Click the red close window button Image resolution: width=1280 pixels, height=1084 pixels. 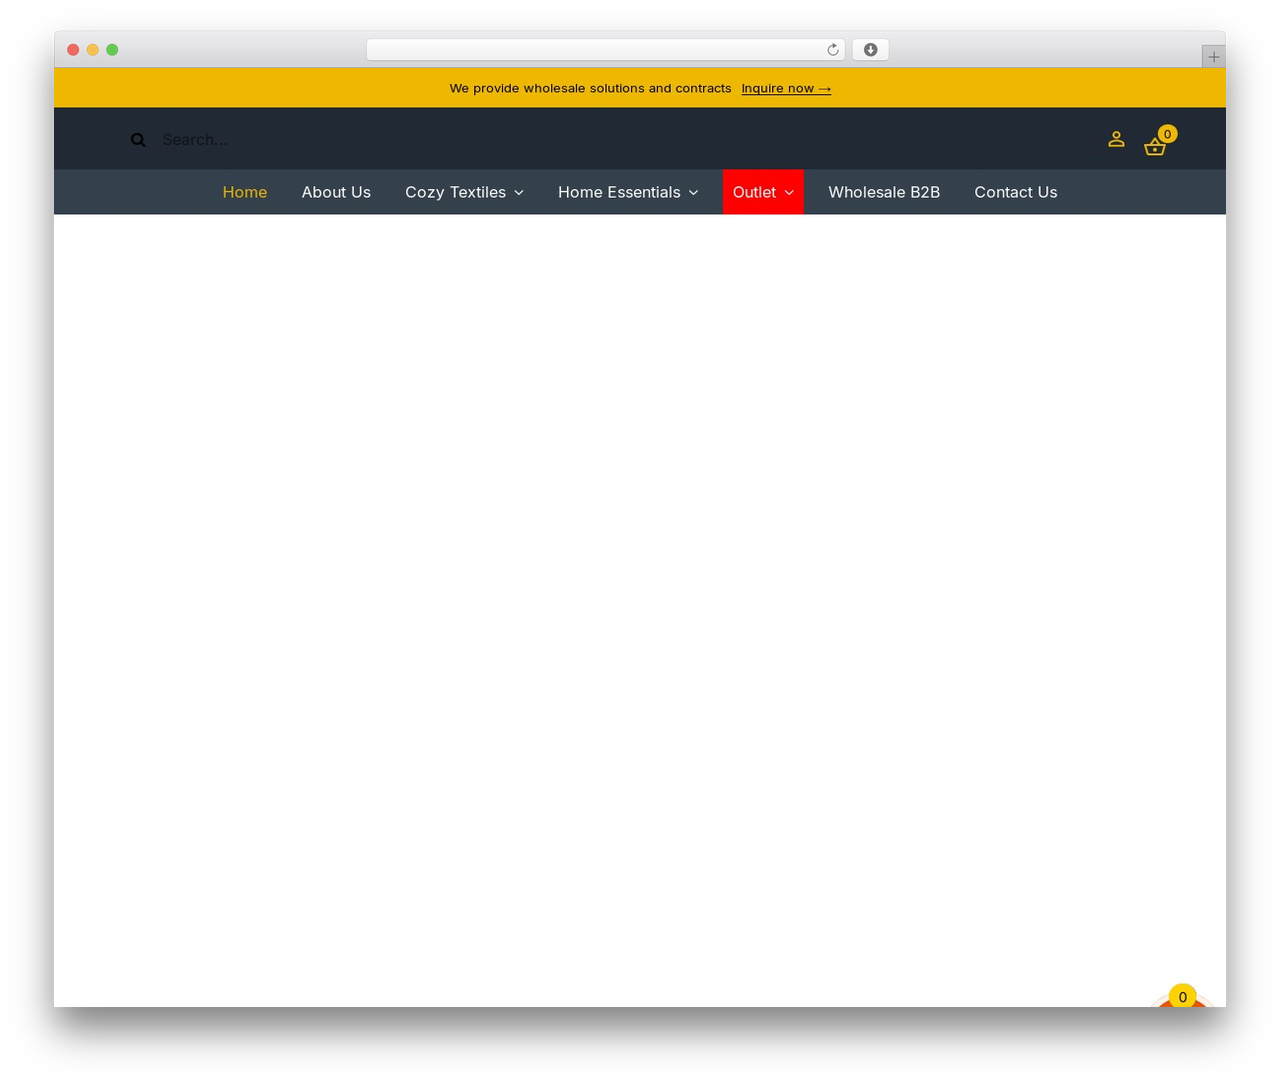pos(73,50)
